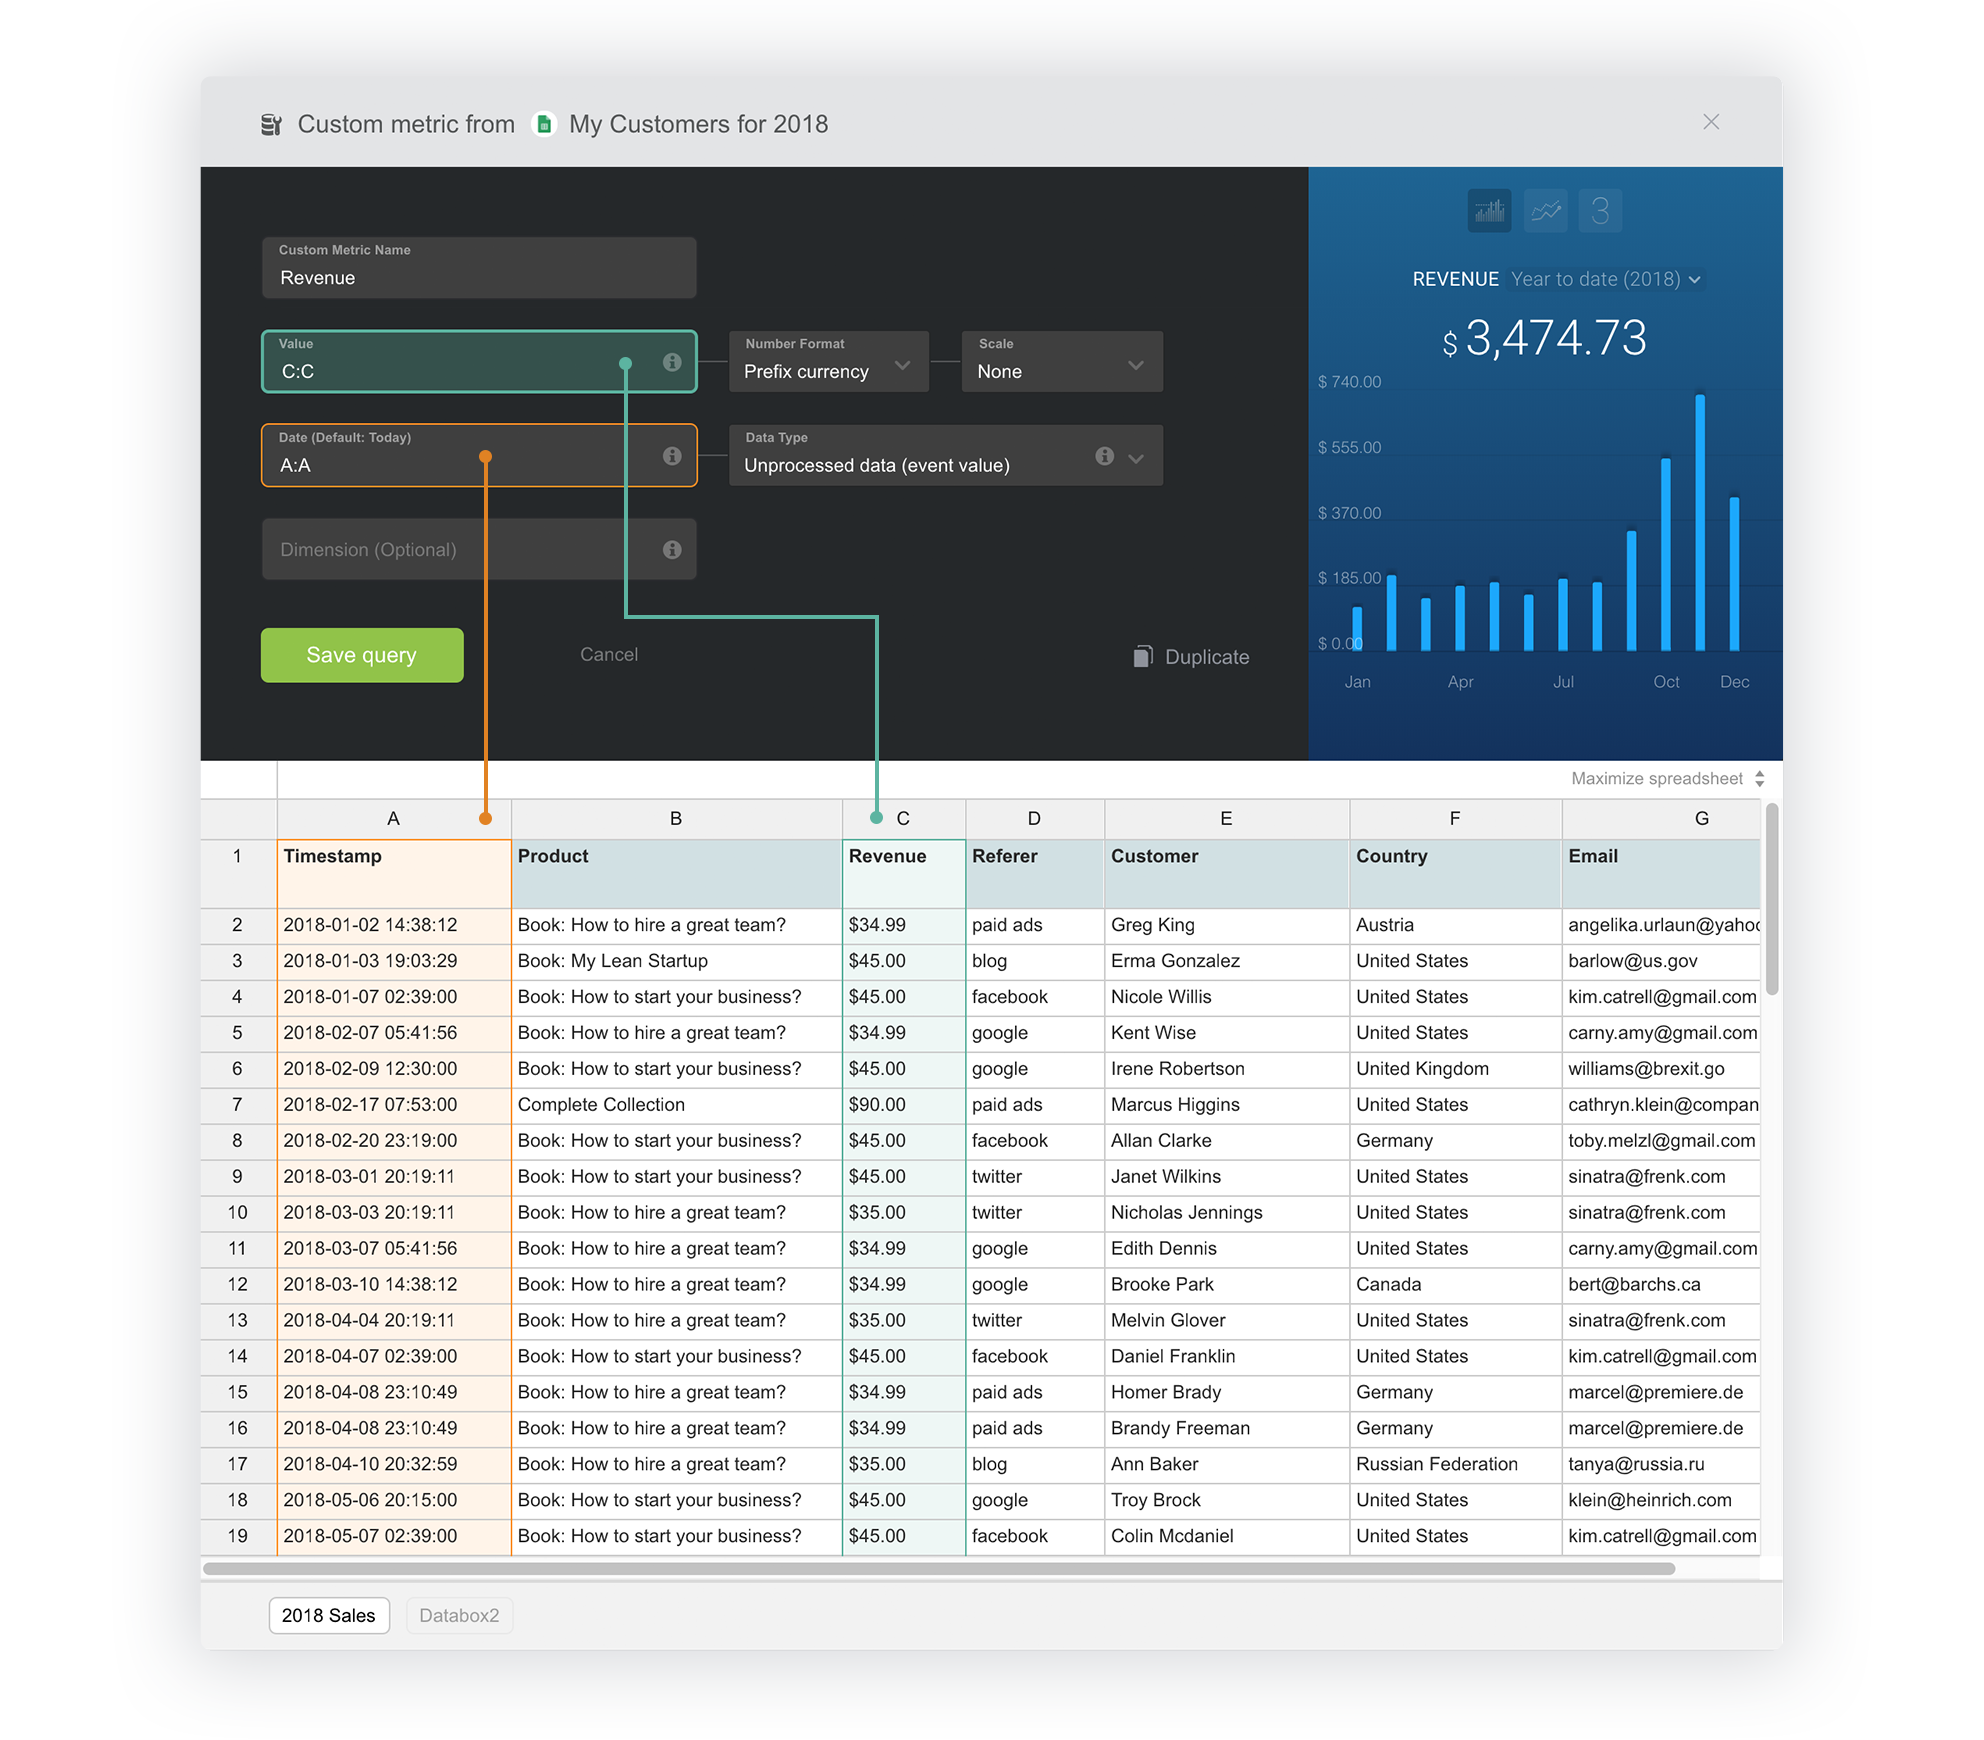1984x1740 pixels.
Task: Switch to line chart visualization icon
Action: (1545, 211)
